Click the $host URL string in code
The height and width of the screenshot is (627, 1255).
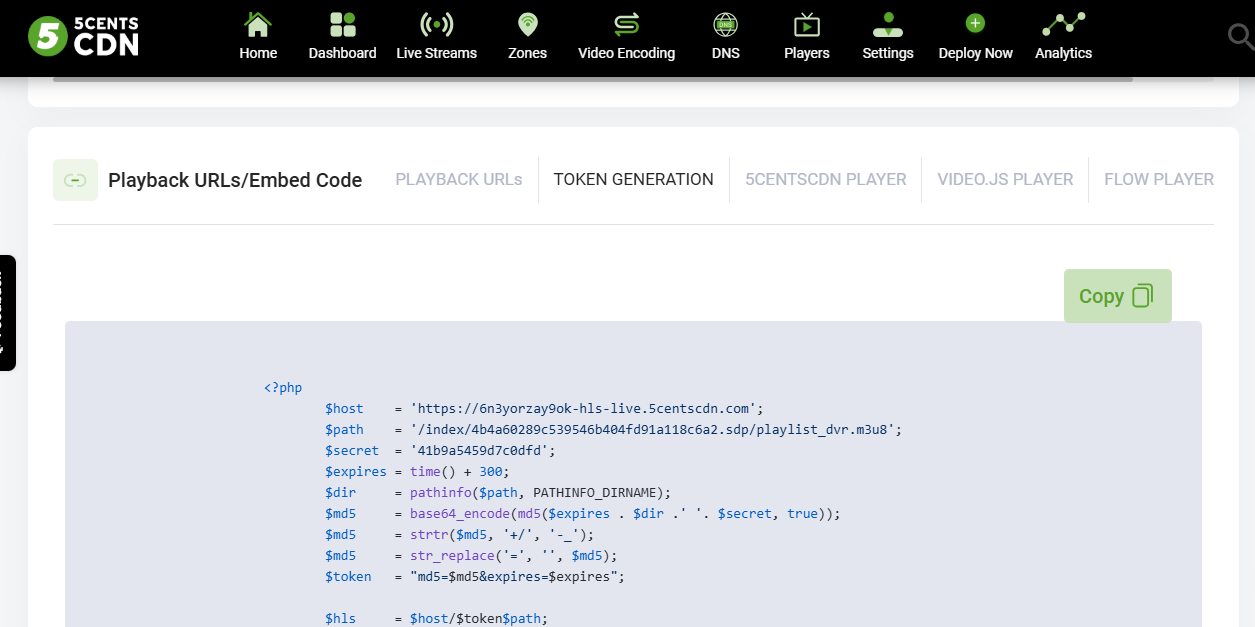587,408
